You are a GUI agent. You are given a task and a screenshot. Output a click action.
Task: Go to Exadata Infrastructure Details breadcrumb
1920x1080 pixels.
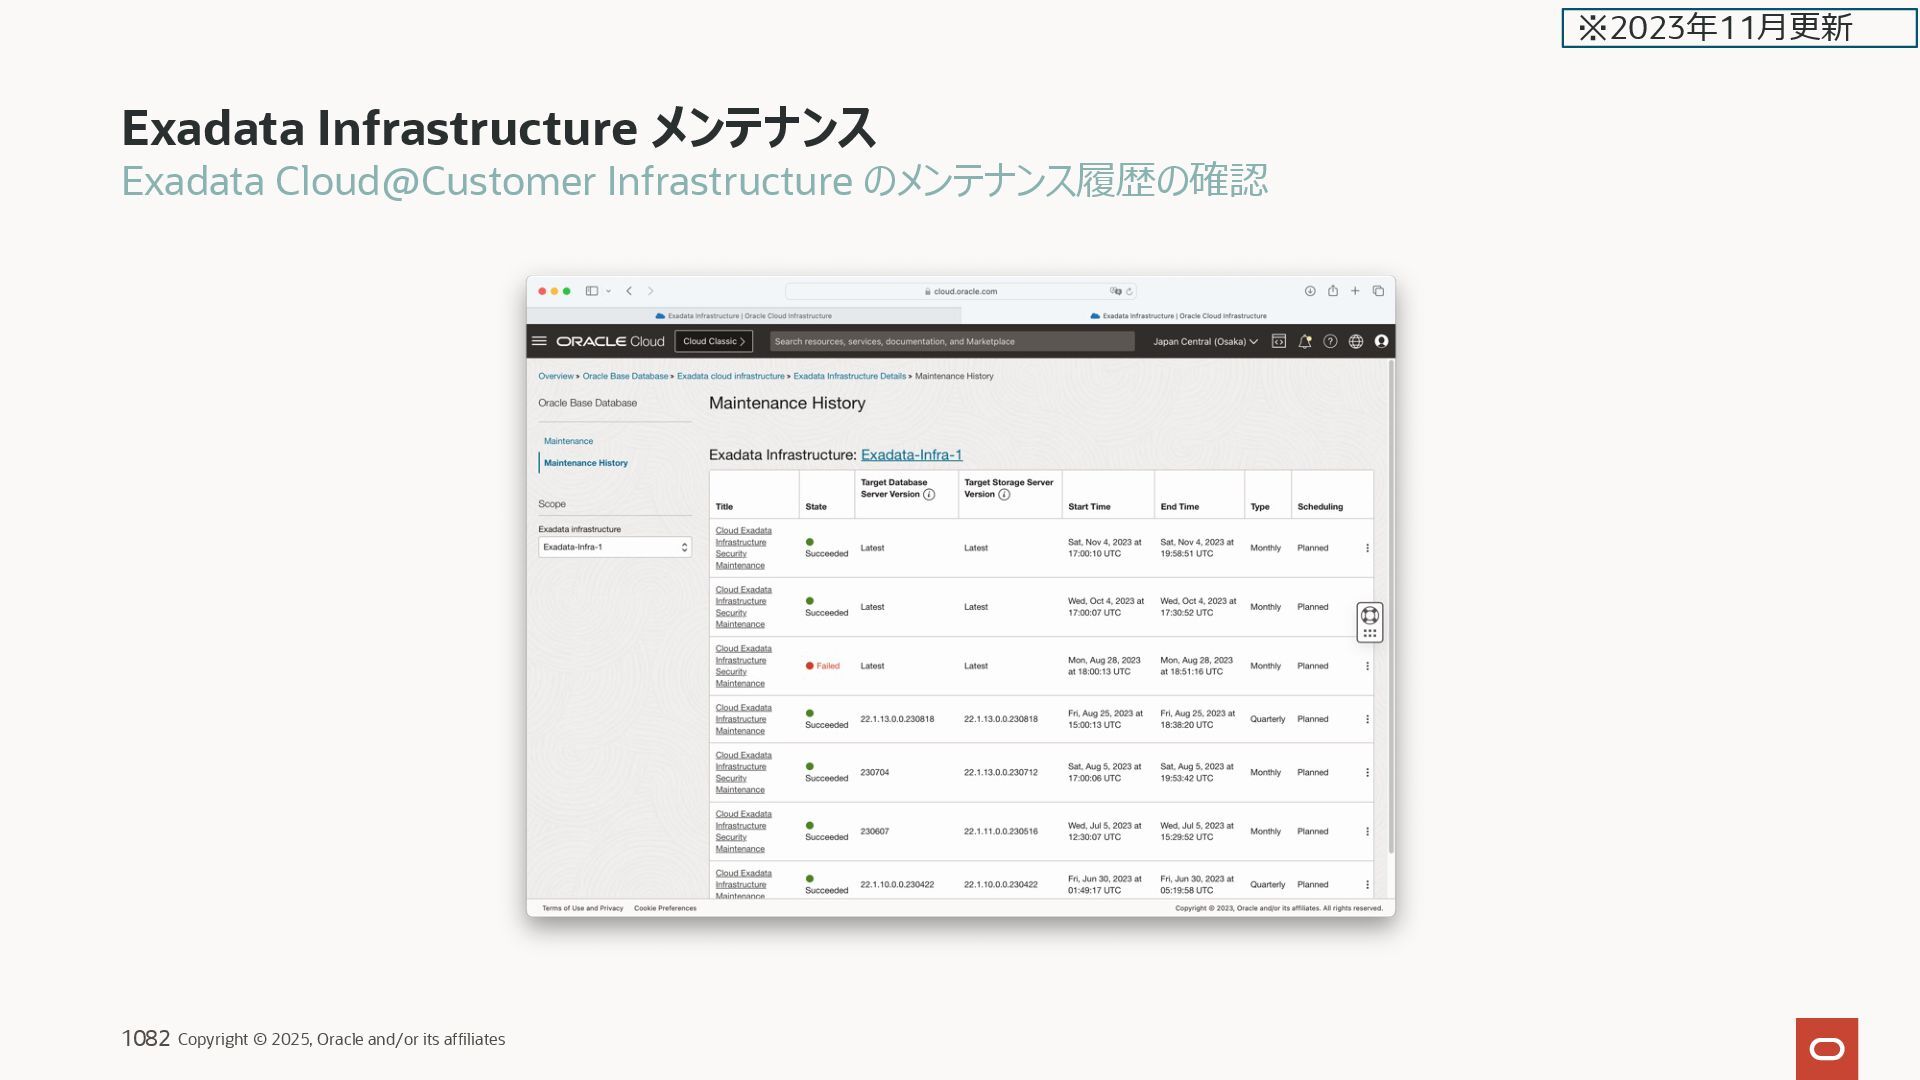(x=849, y=376)
